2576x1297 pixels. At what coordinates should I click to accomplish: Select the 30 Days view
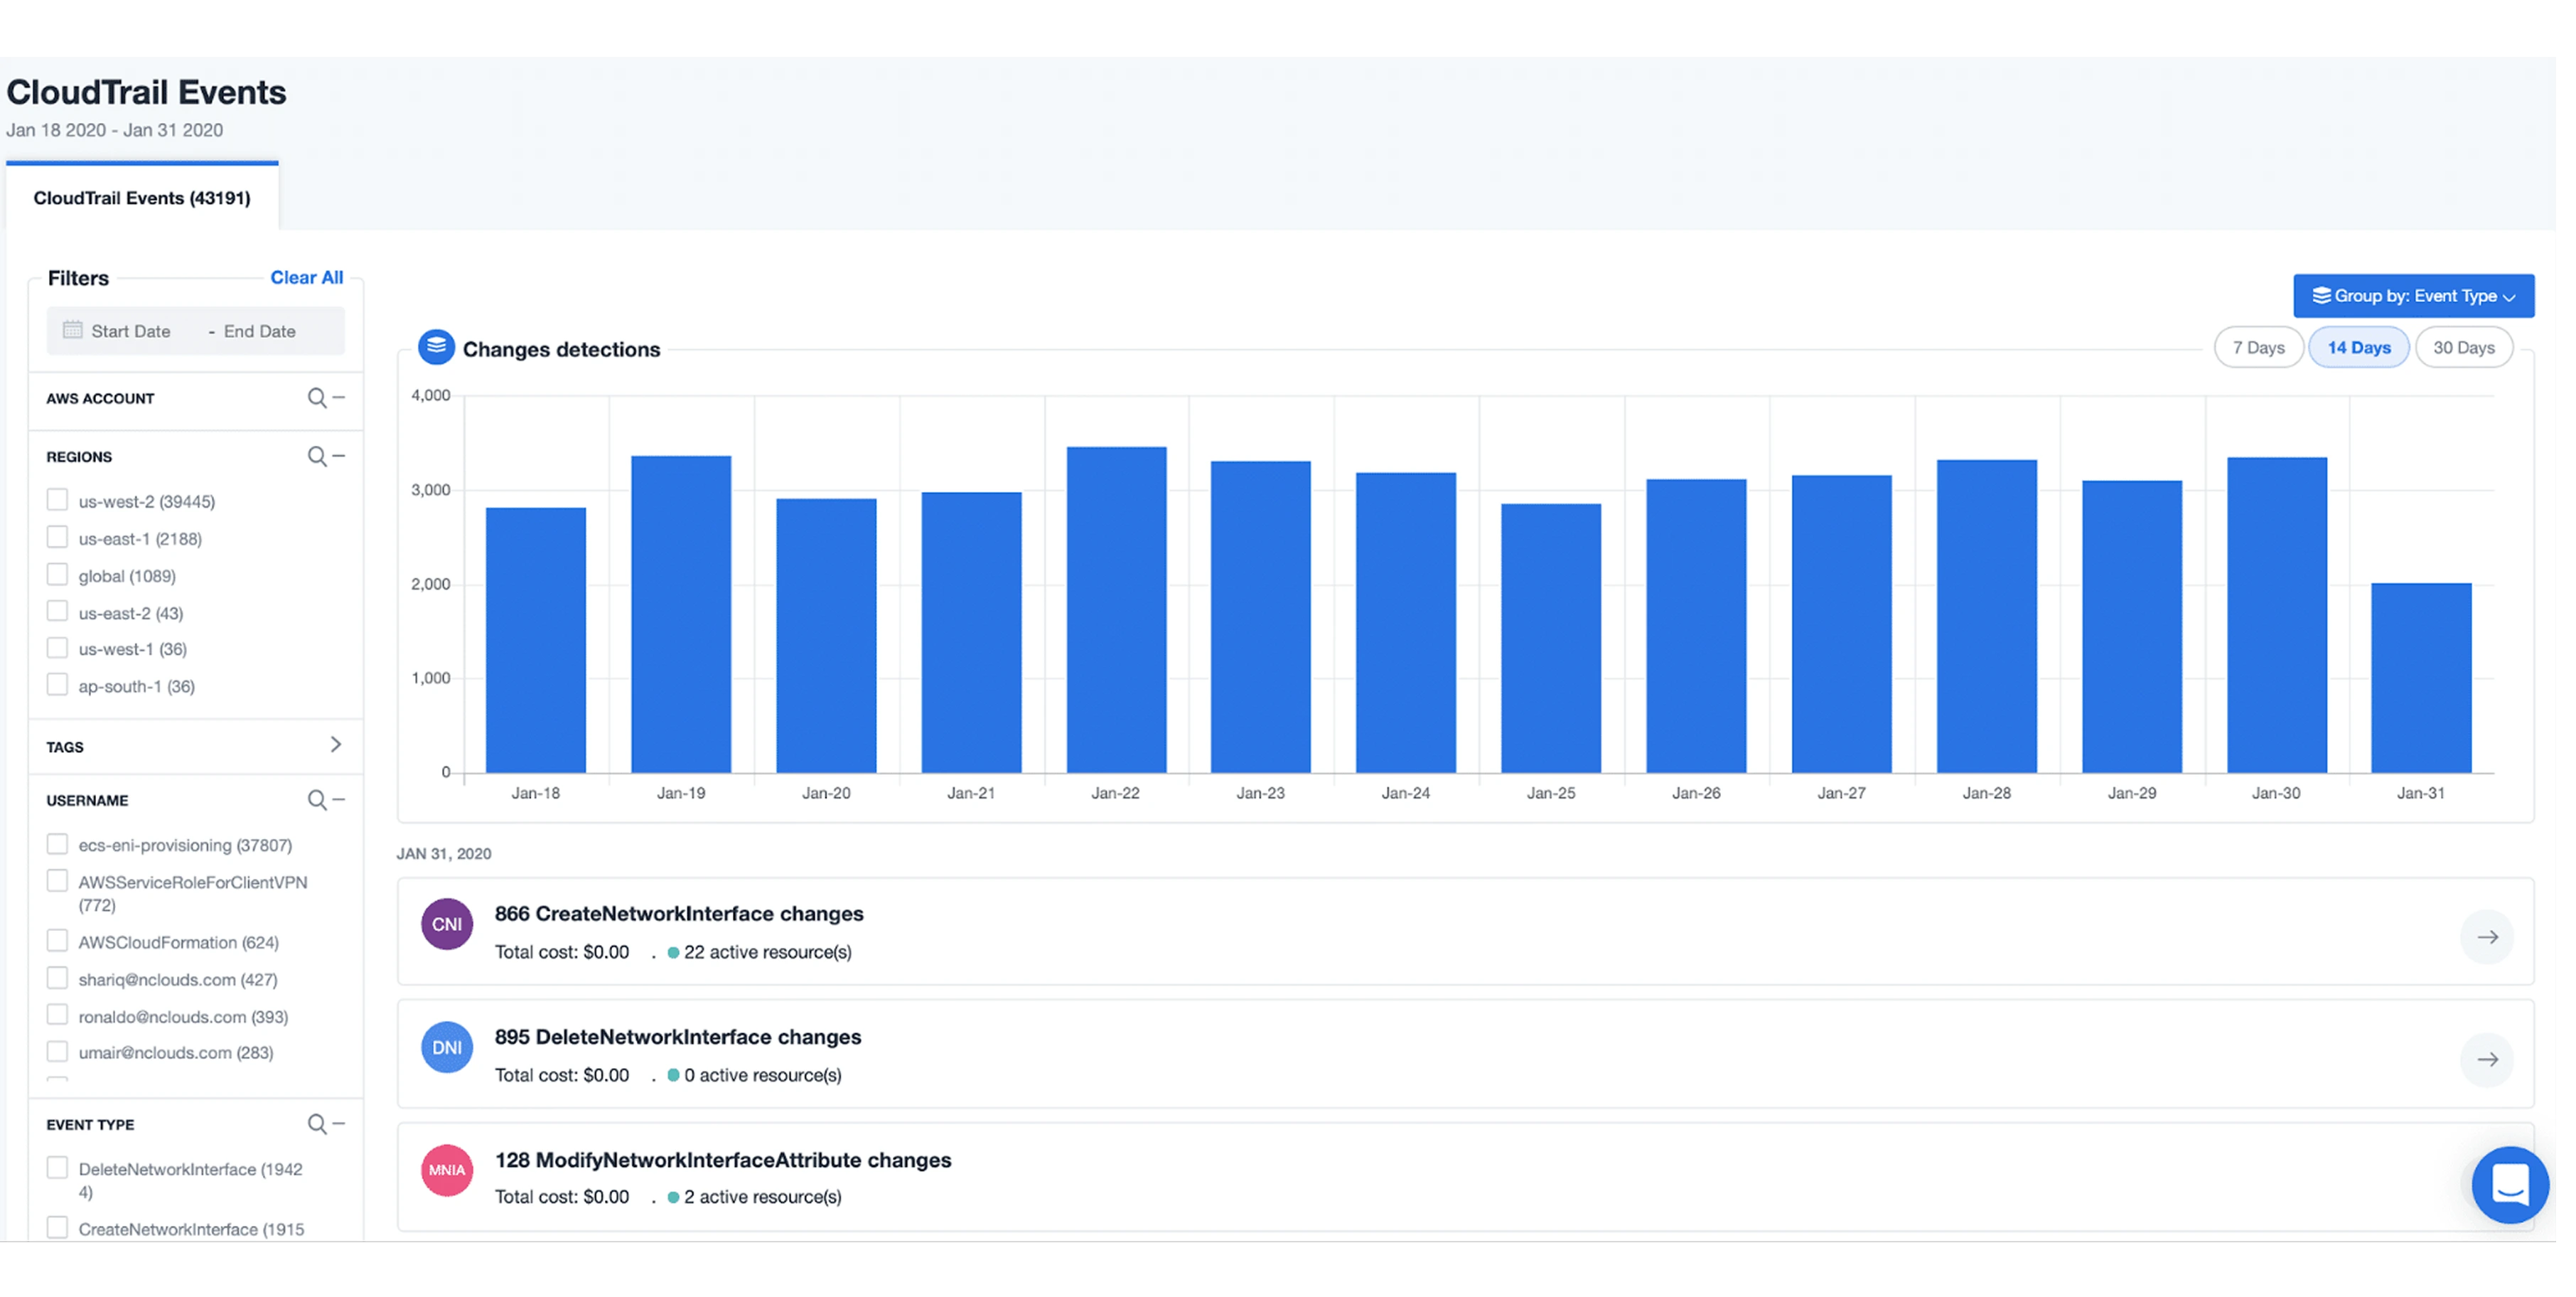tap(2464, 347)
